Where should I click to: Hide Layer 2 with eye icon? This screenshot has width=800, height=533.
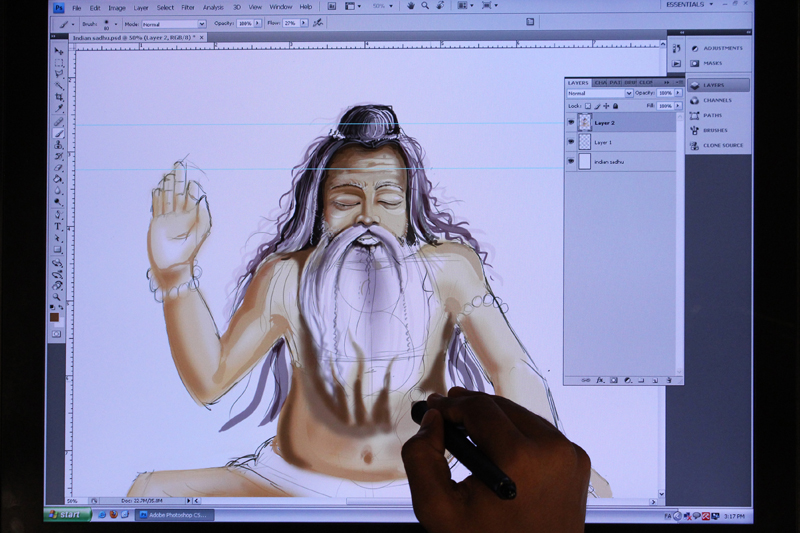[571, 123]
